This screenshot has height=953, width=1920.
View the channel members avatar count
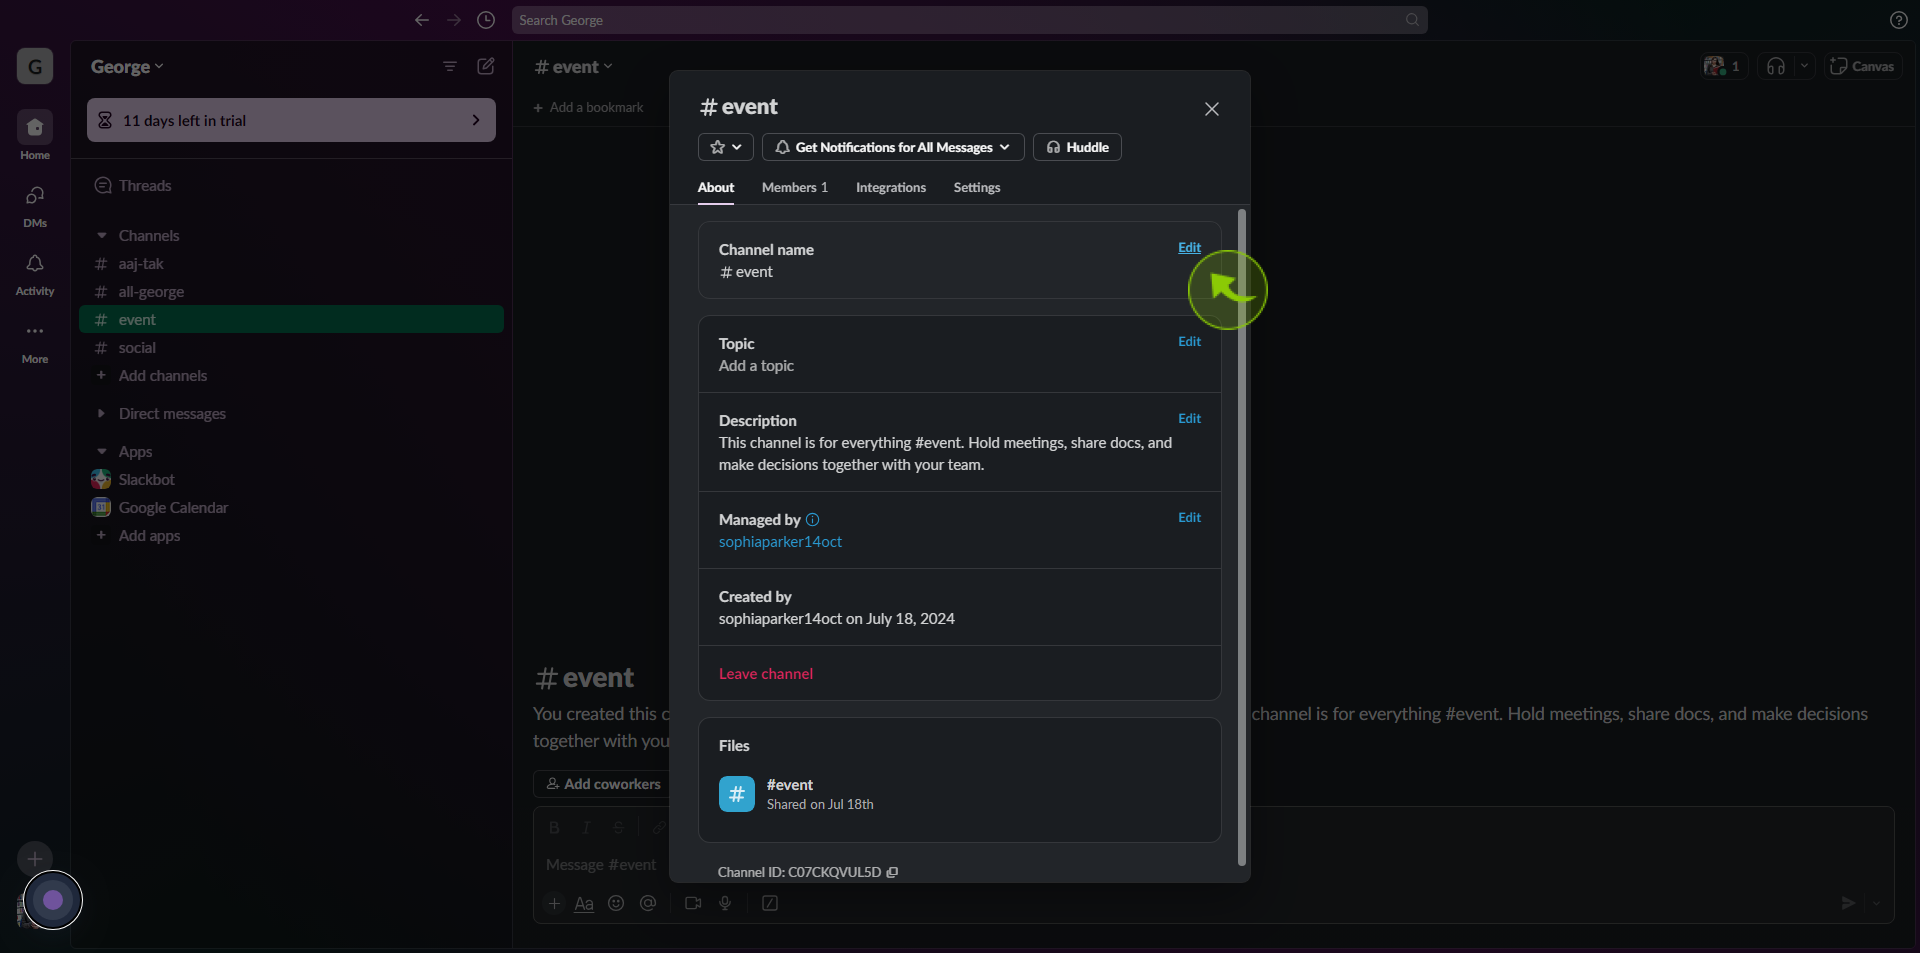pyautogui.click(x=1722, y=66)
